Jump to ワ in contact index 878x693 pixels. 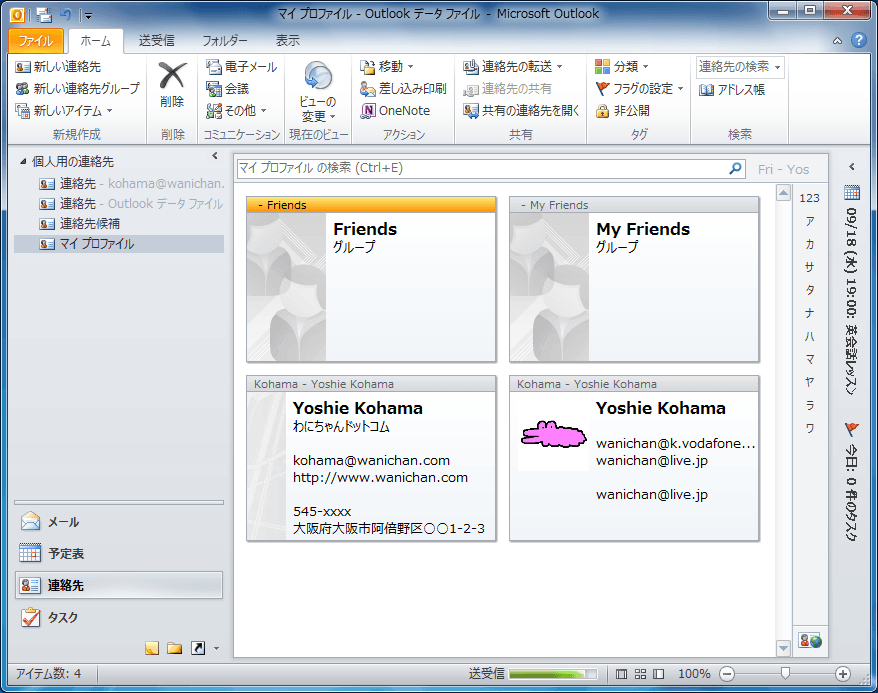tap(809, 428)
